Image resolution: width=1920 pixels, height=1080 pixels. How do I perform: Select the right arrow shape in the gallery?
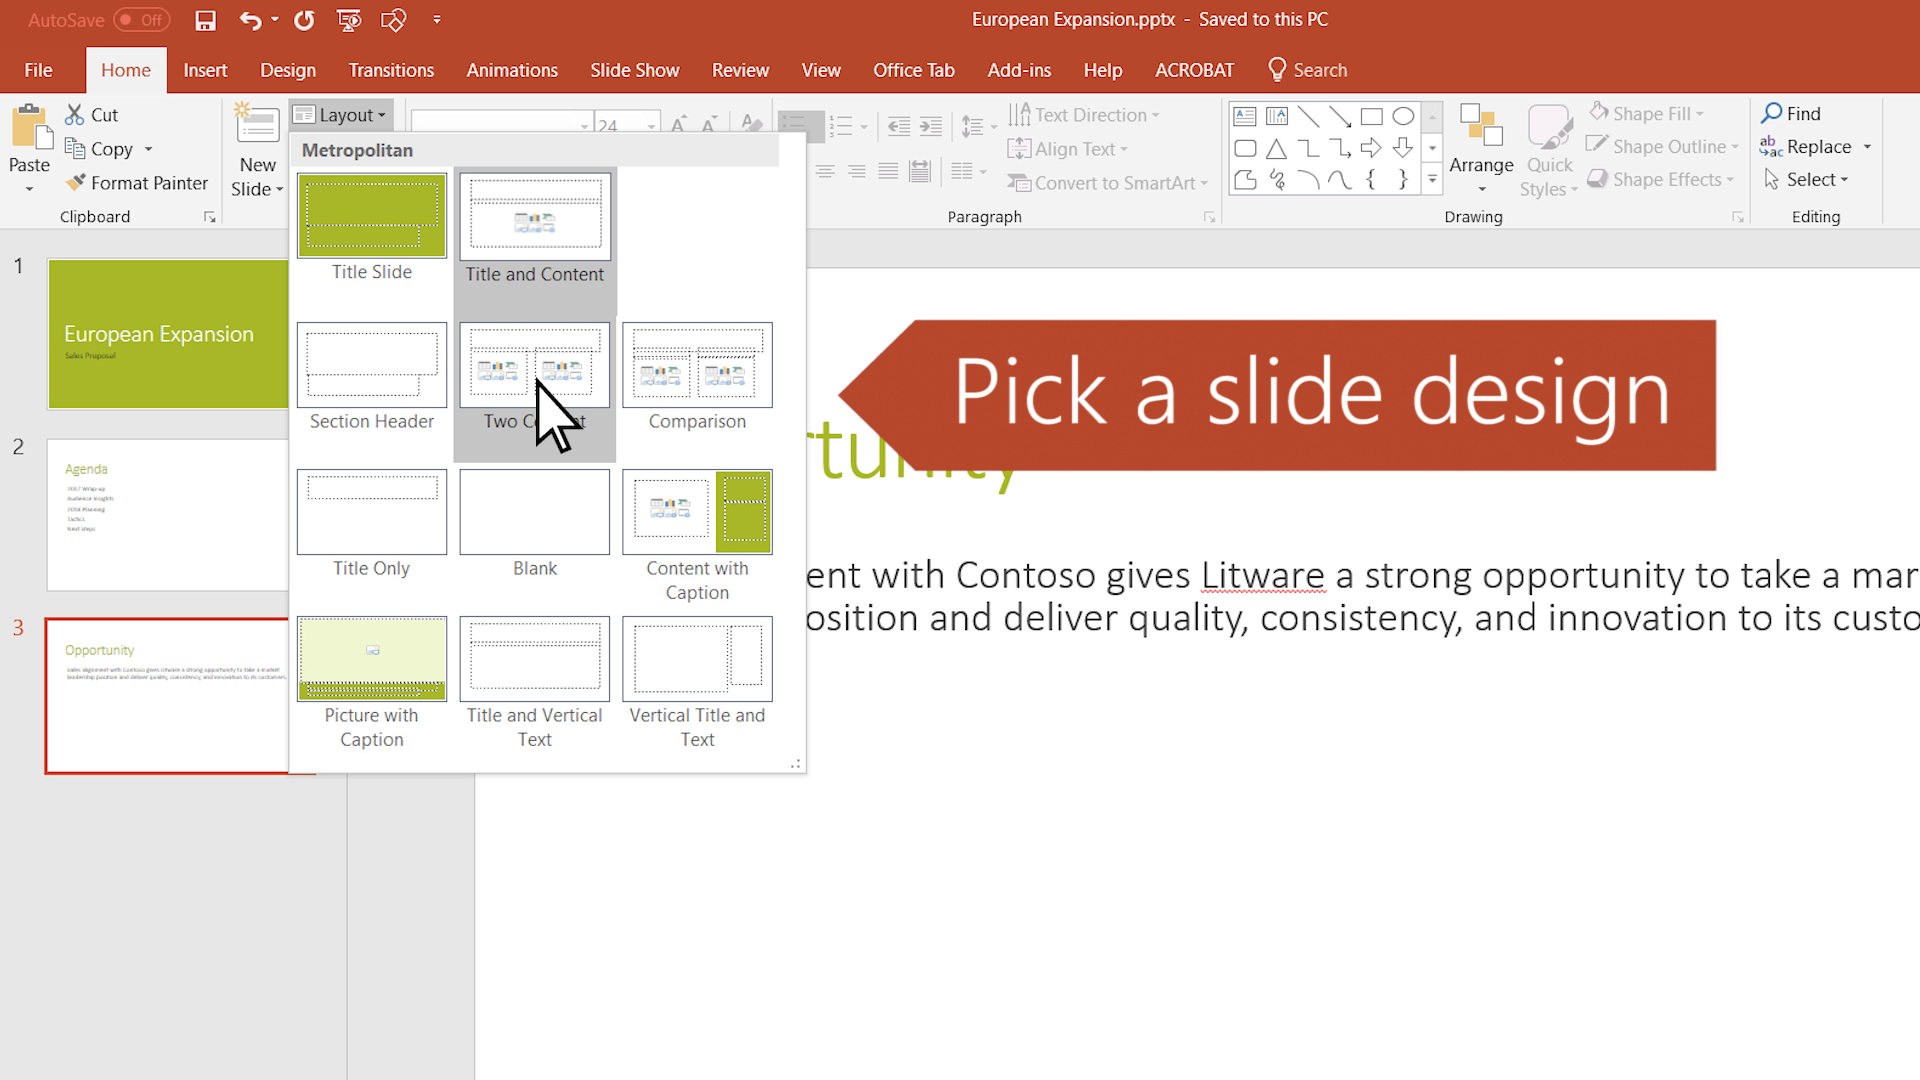pyautogui.click(x=1371, y=148)
